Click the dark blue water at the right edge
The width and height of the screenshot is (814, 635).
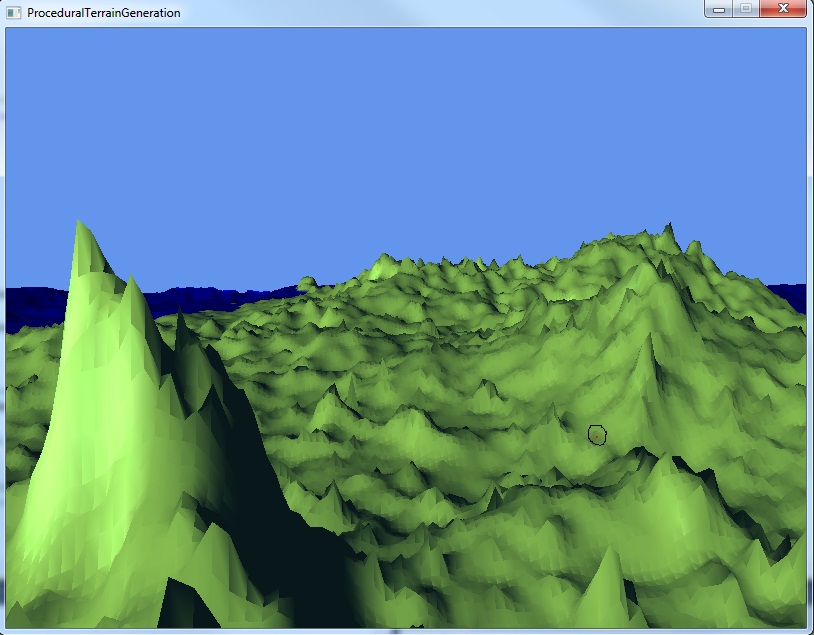[x=797, y=297]
